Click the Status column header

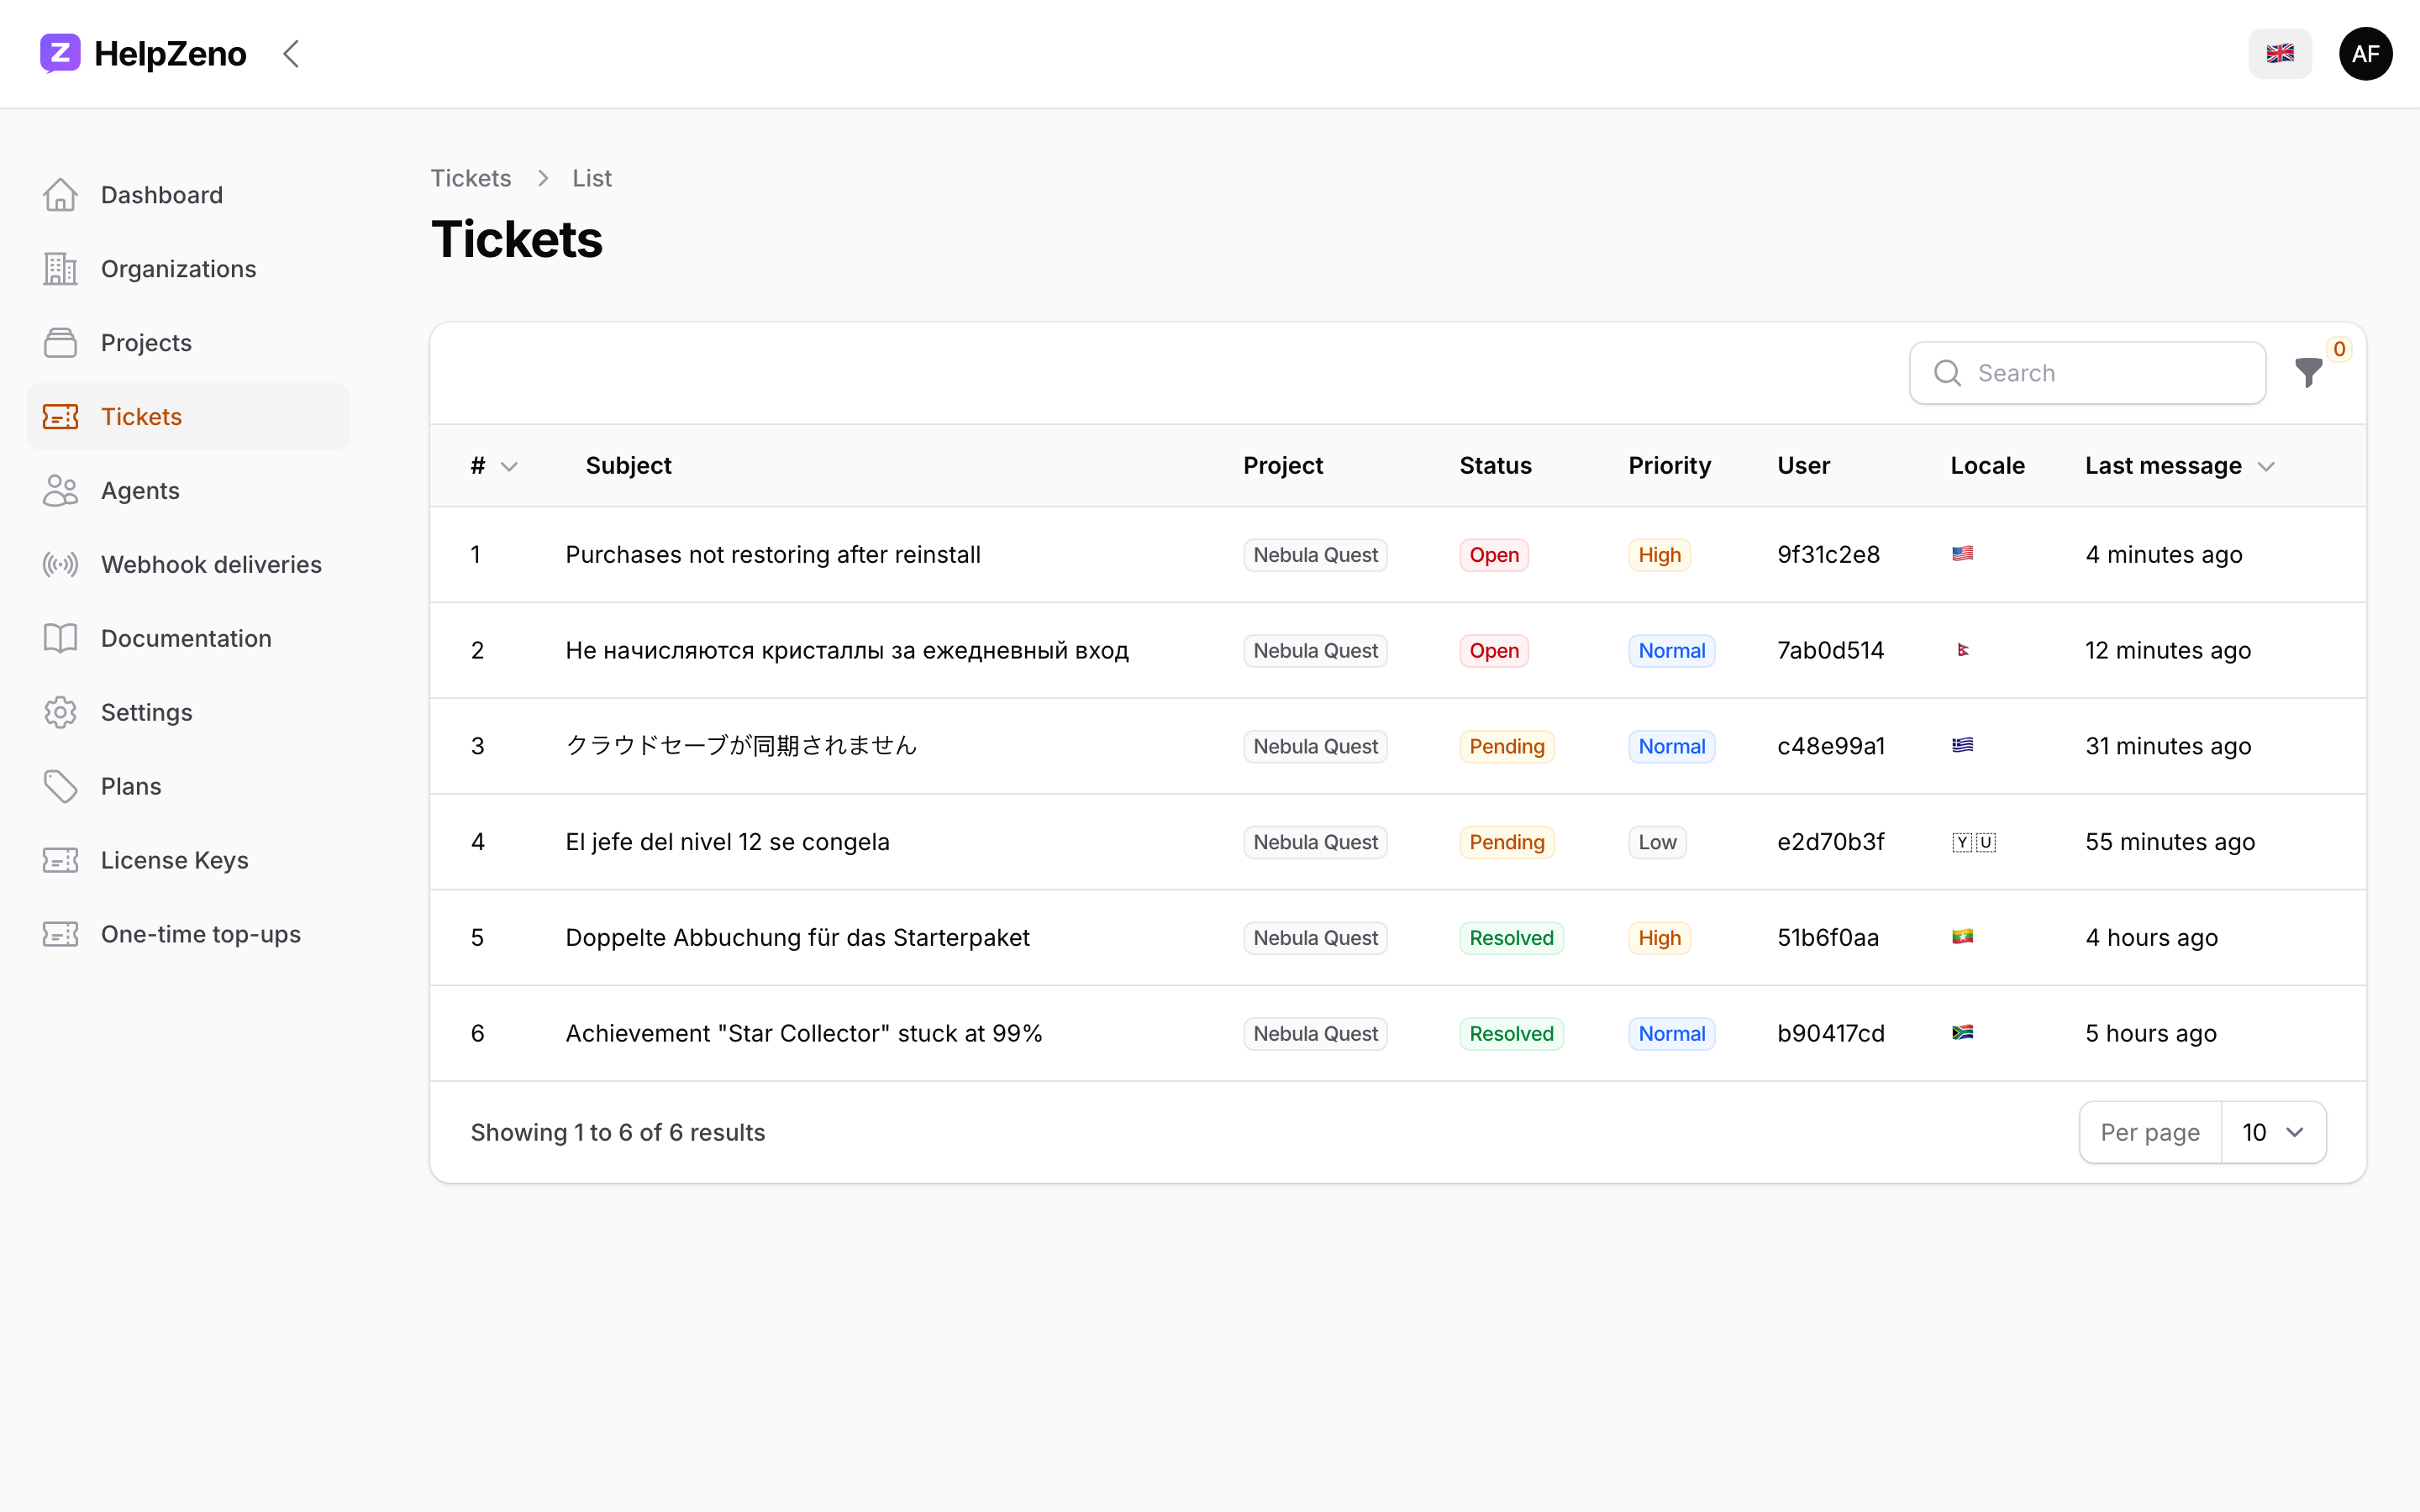point(1495,466)
